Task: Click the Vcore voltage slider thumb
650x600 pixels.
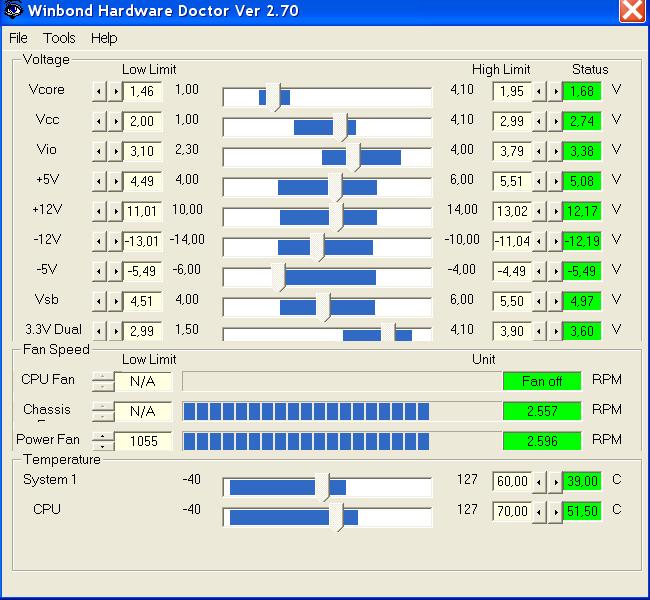Action: pos(273,97)
